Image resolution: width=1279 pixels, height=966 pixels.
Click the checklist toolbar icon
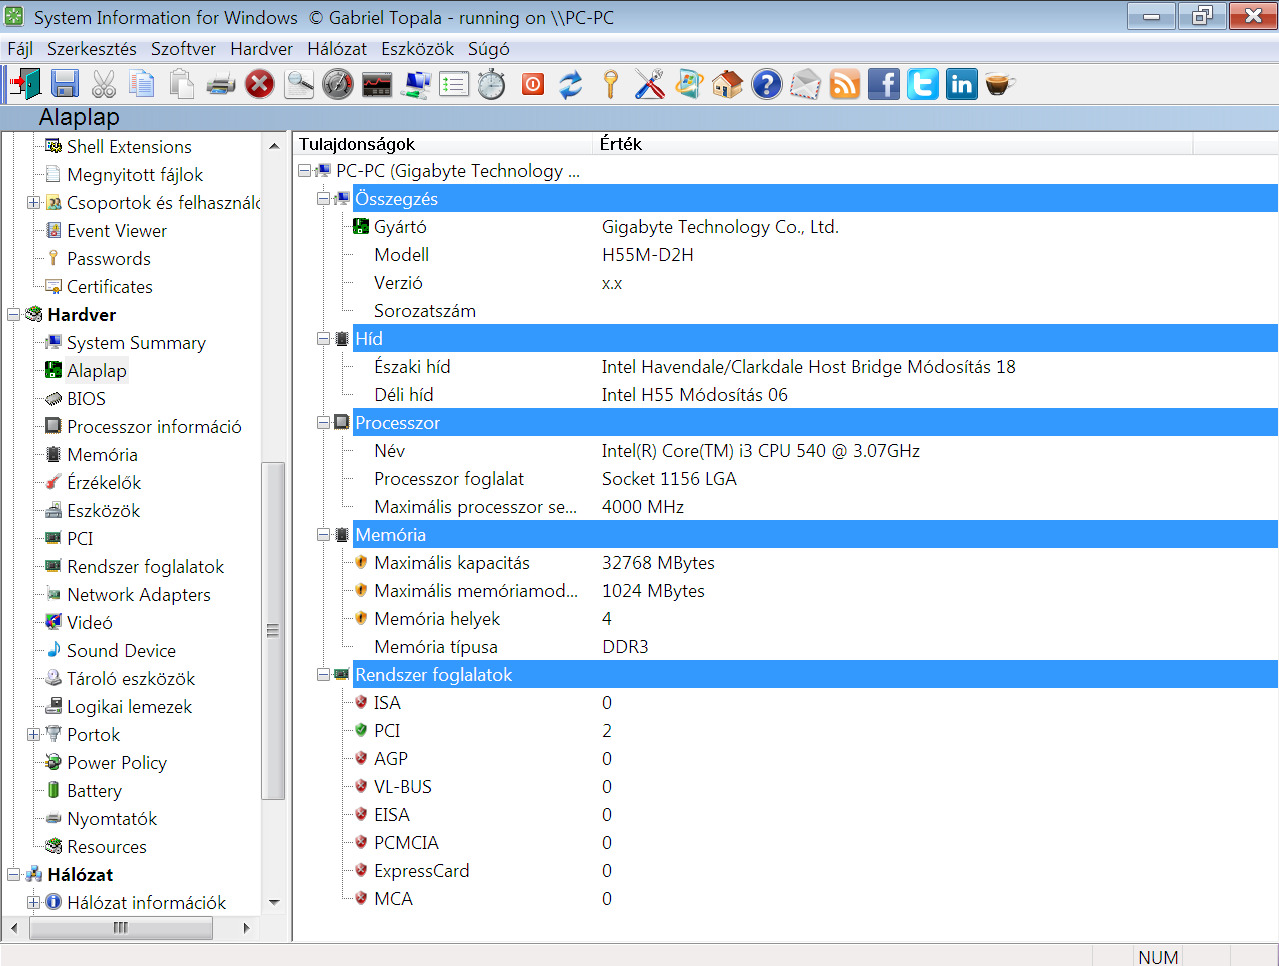[454, 85]
